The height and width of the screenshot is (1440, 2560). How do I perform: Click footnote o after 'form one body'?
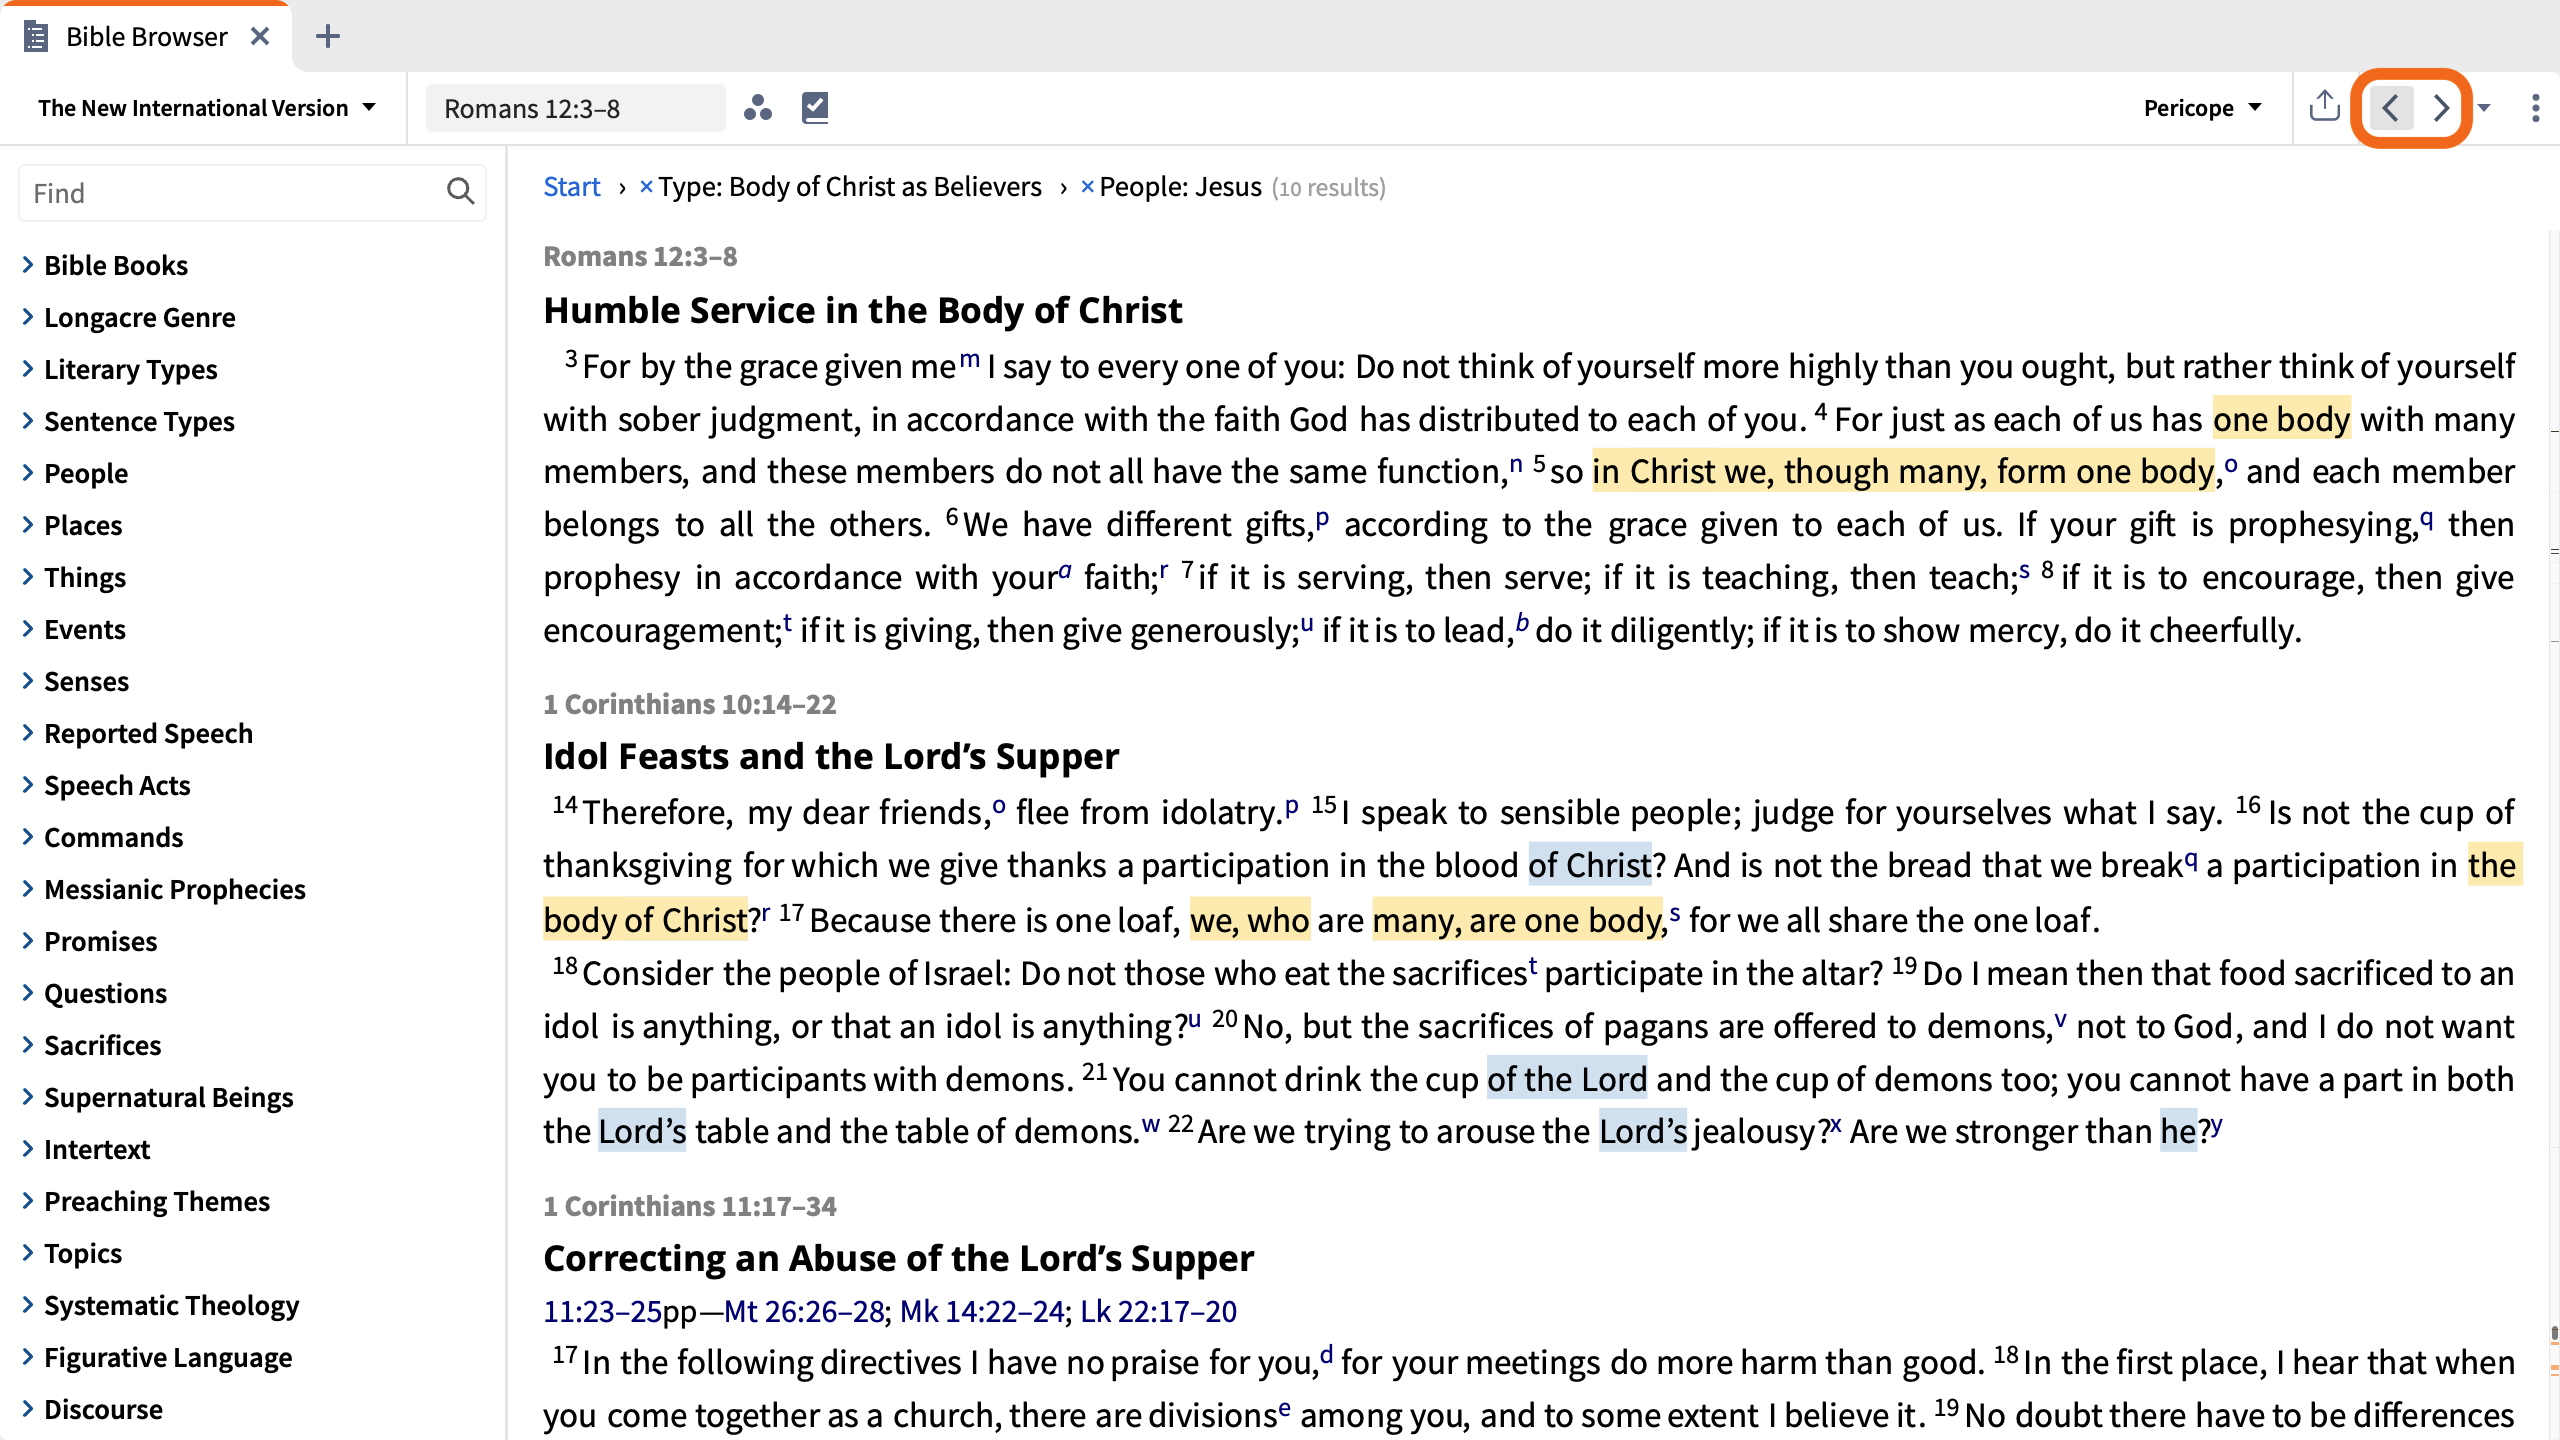click(x=2231, y=464)
